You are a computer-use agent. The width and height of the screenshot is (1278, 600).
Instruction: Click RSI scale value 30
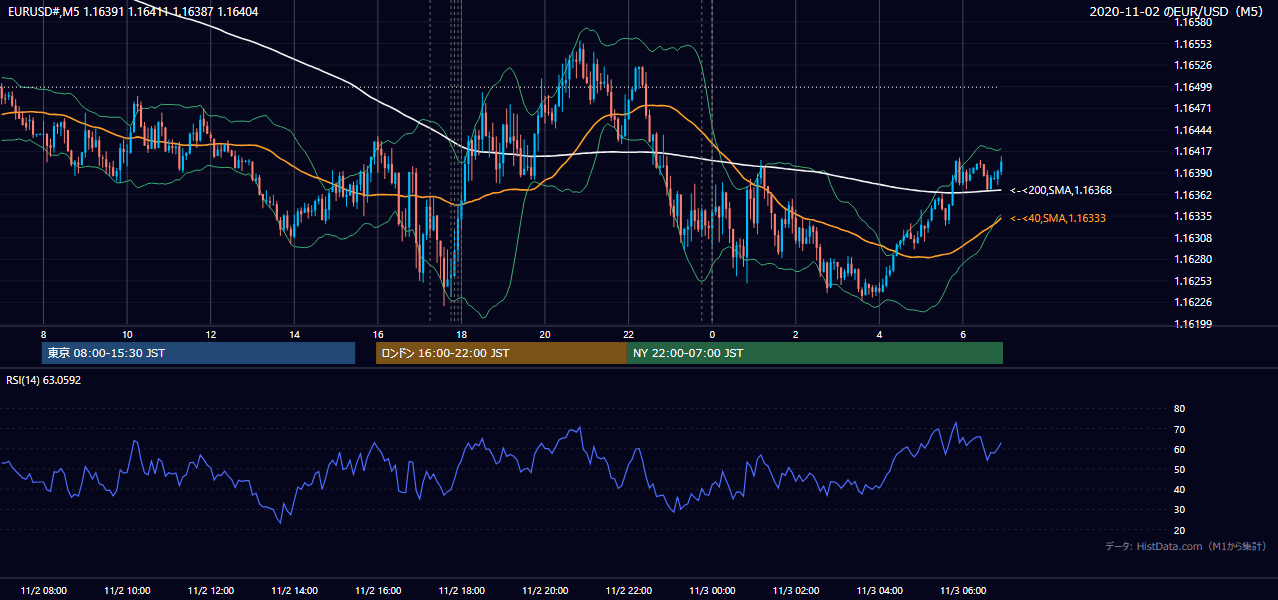click(1179, 510)
